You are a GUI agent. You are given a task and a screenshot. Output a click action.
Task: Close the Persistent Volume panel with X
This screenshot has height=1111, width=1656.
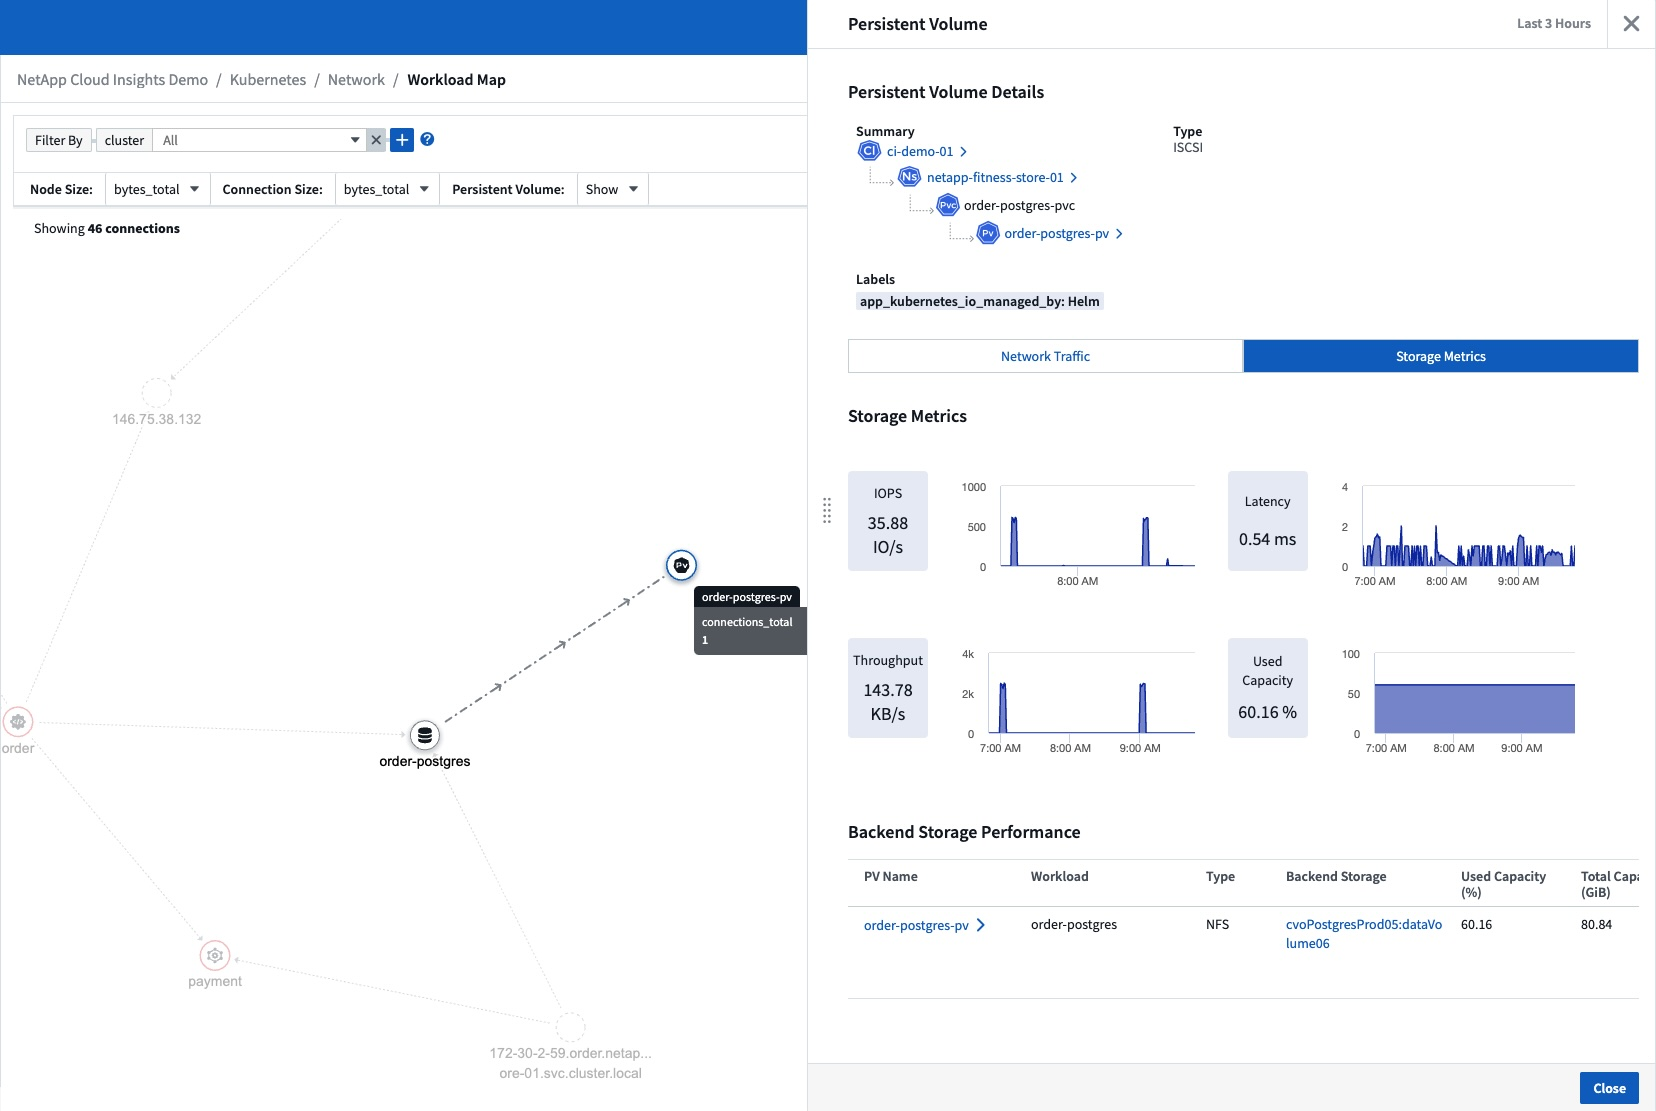pyautogui.click(x=1631, y=24)
